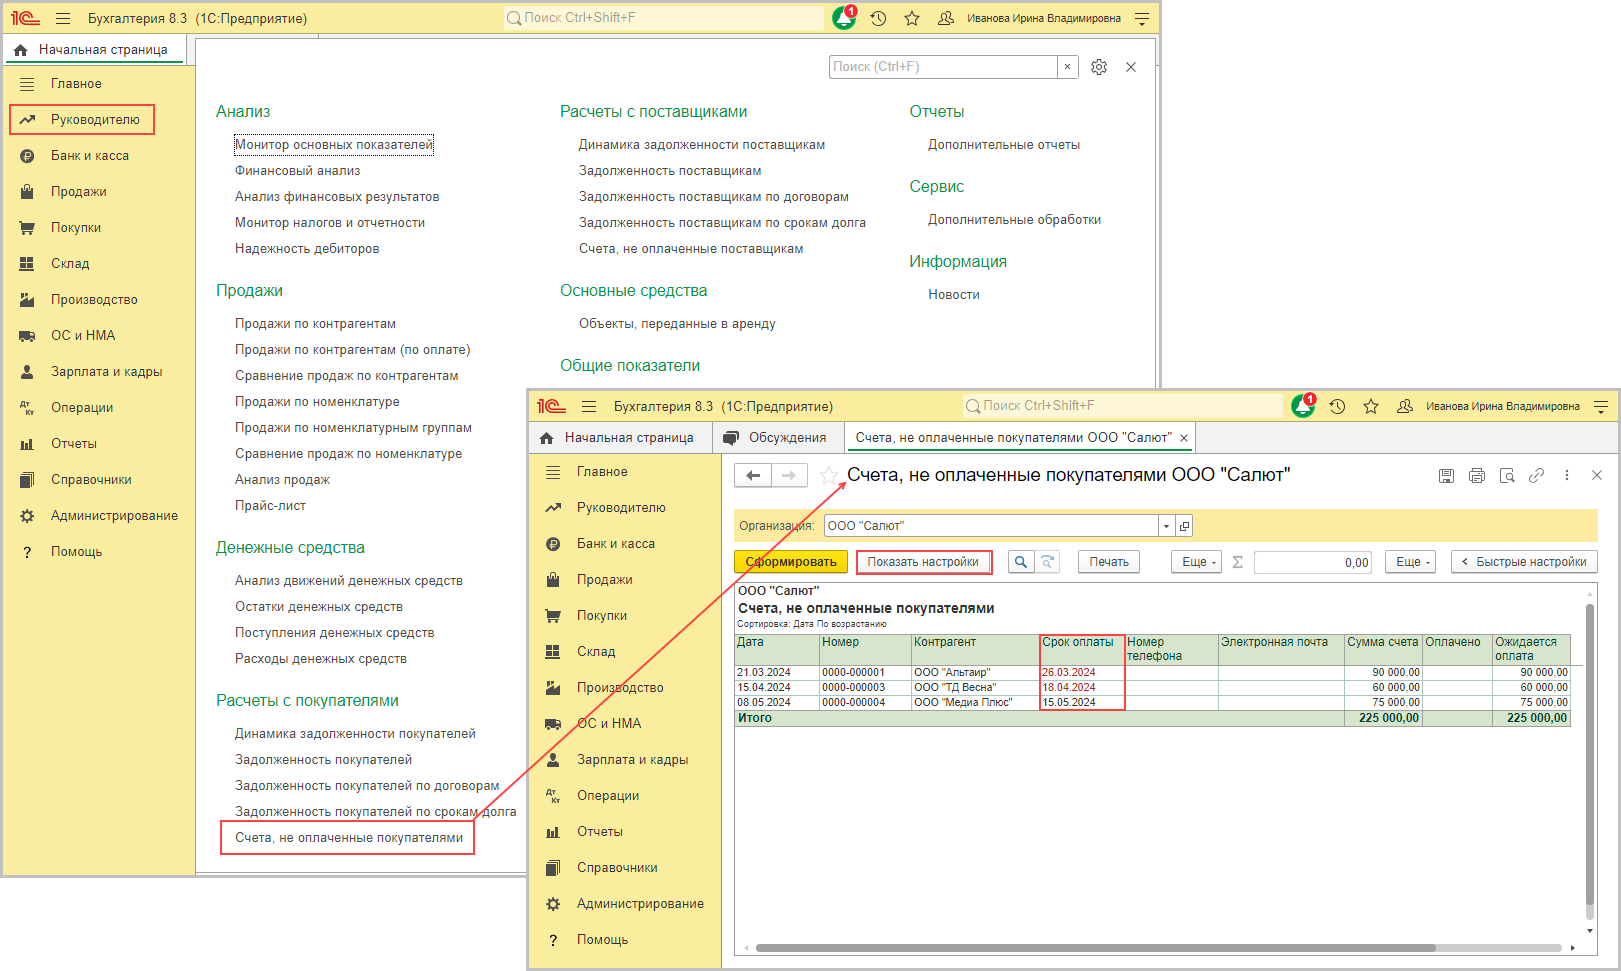Open the service menu lines icon in the front window

[1601, 406]
